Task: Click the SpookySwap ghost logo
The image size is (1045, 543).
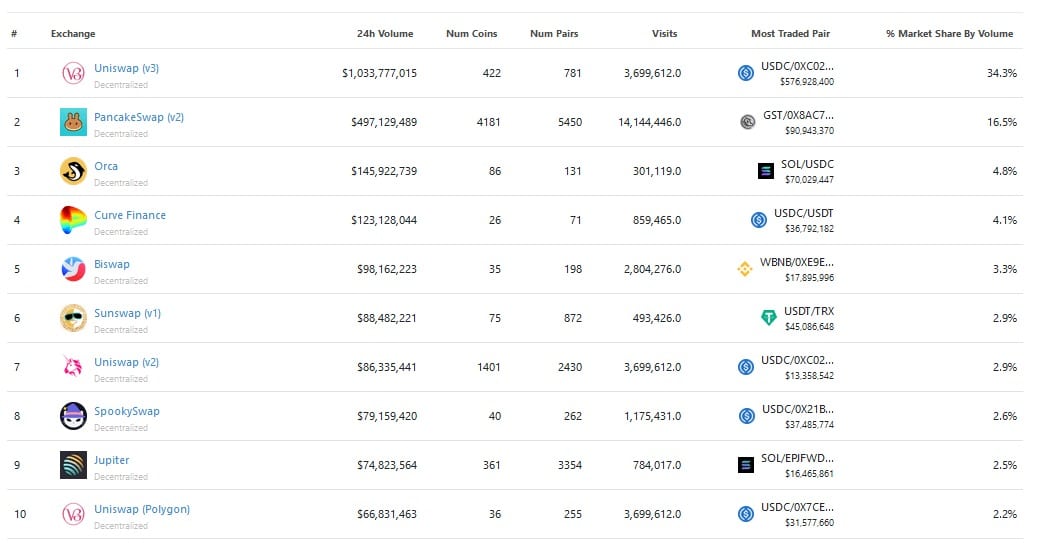Action: [73, 416]
